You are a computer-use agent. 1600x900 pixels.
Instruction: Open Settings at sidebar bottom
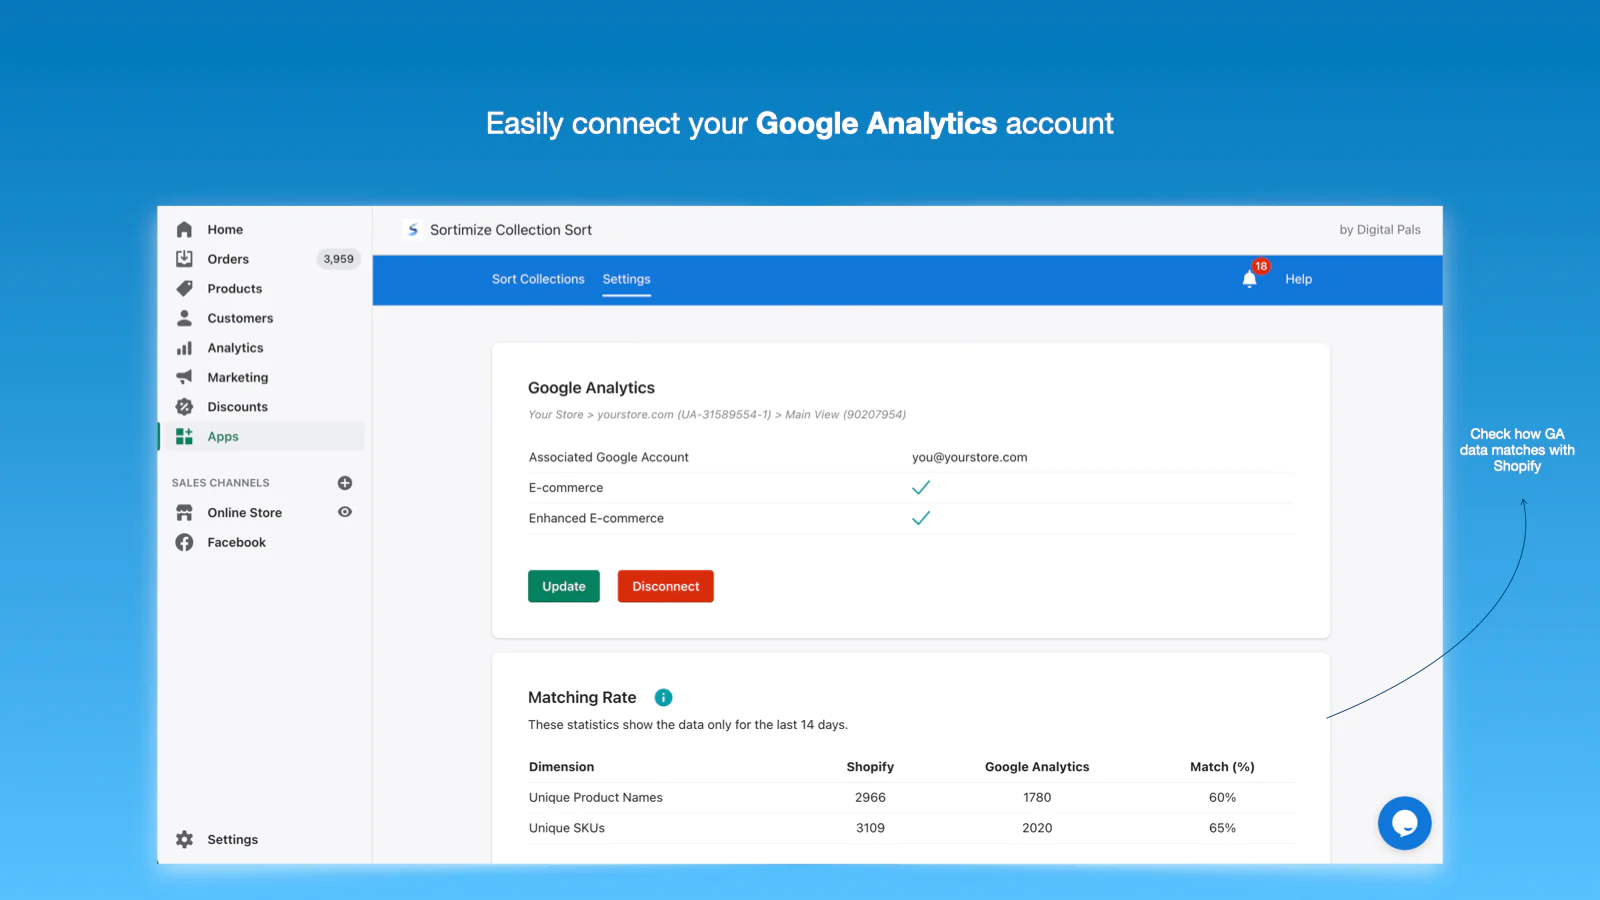coord(233,840)
